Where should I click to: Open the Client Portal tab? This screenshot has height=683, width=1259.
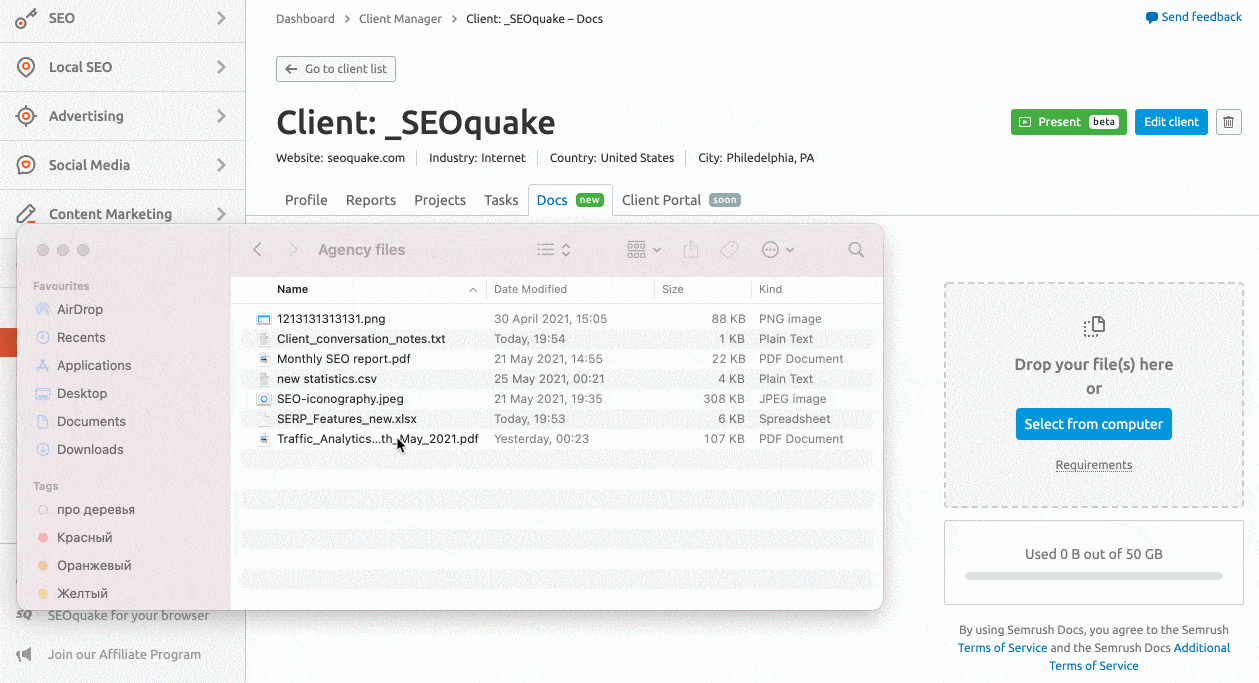point(680,200)
